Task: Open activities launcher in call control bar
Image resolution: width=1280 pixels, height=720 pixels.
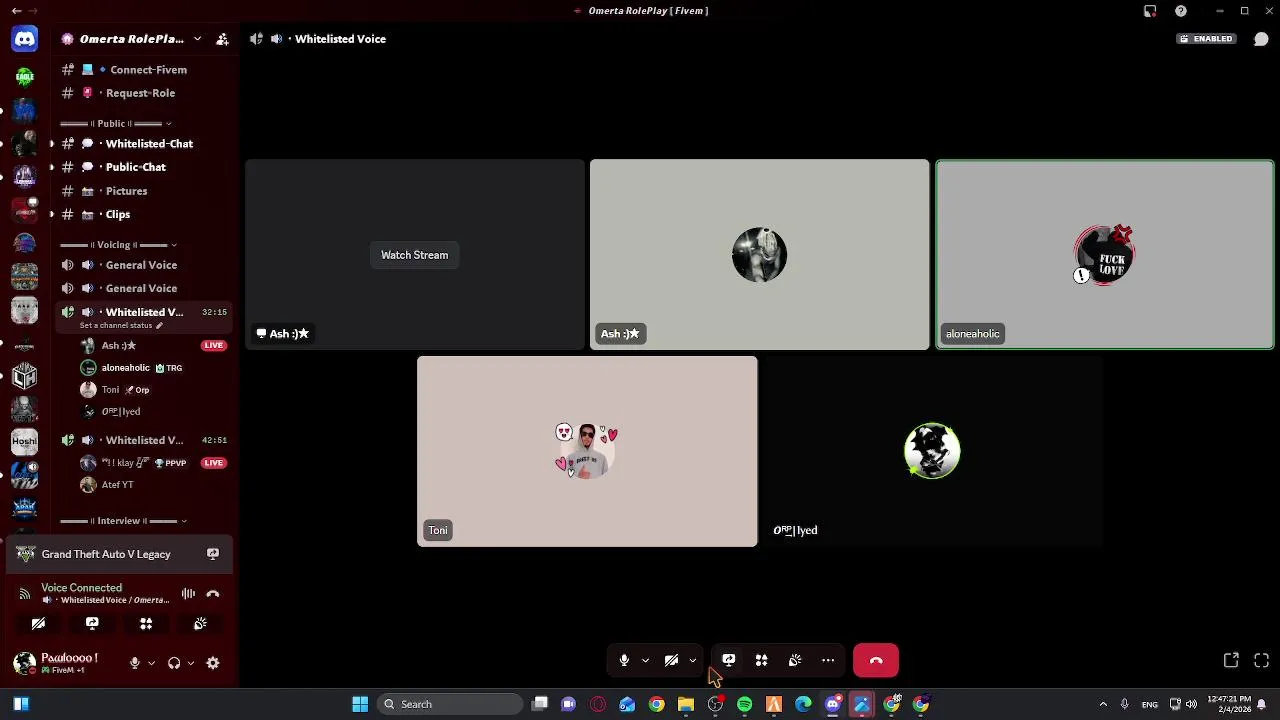Action: click(762, 660)
